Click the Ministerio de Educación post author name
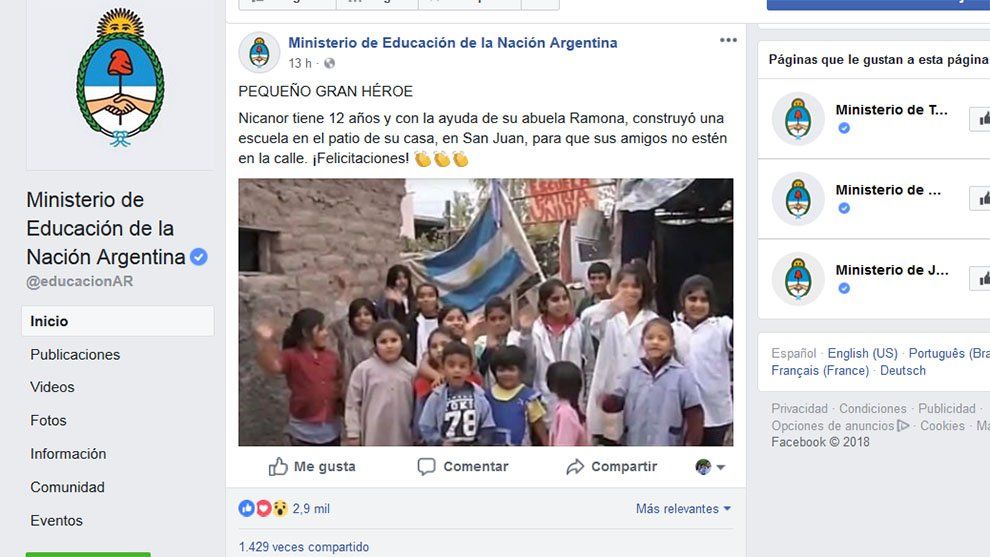990x557 pixels. 453,42
